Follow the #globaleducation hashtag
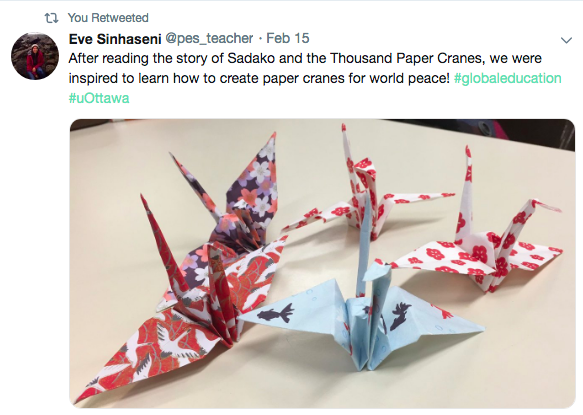Viewport: 583px width, 415px height. pos(508,78)
